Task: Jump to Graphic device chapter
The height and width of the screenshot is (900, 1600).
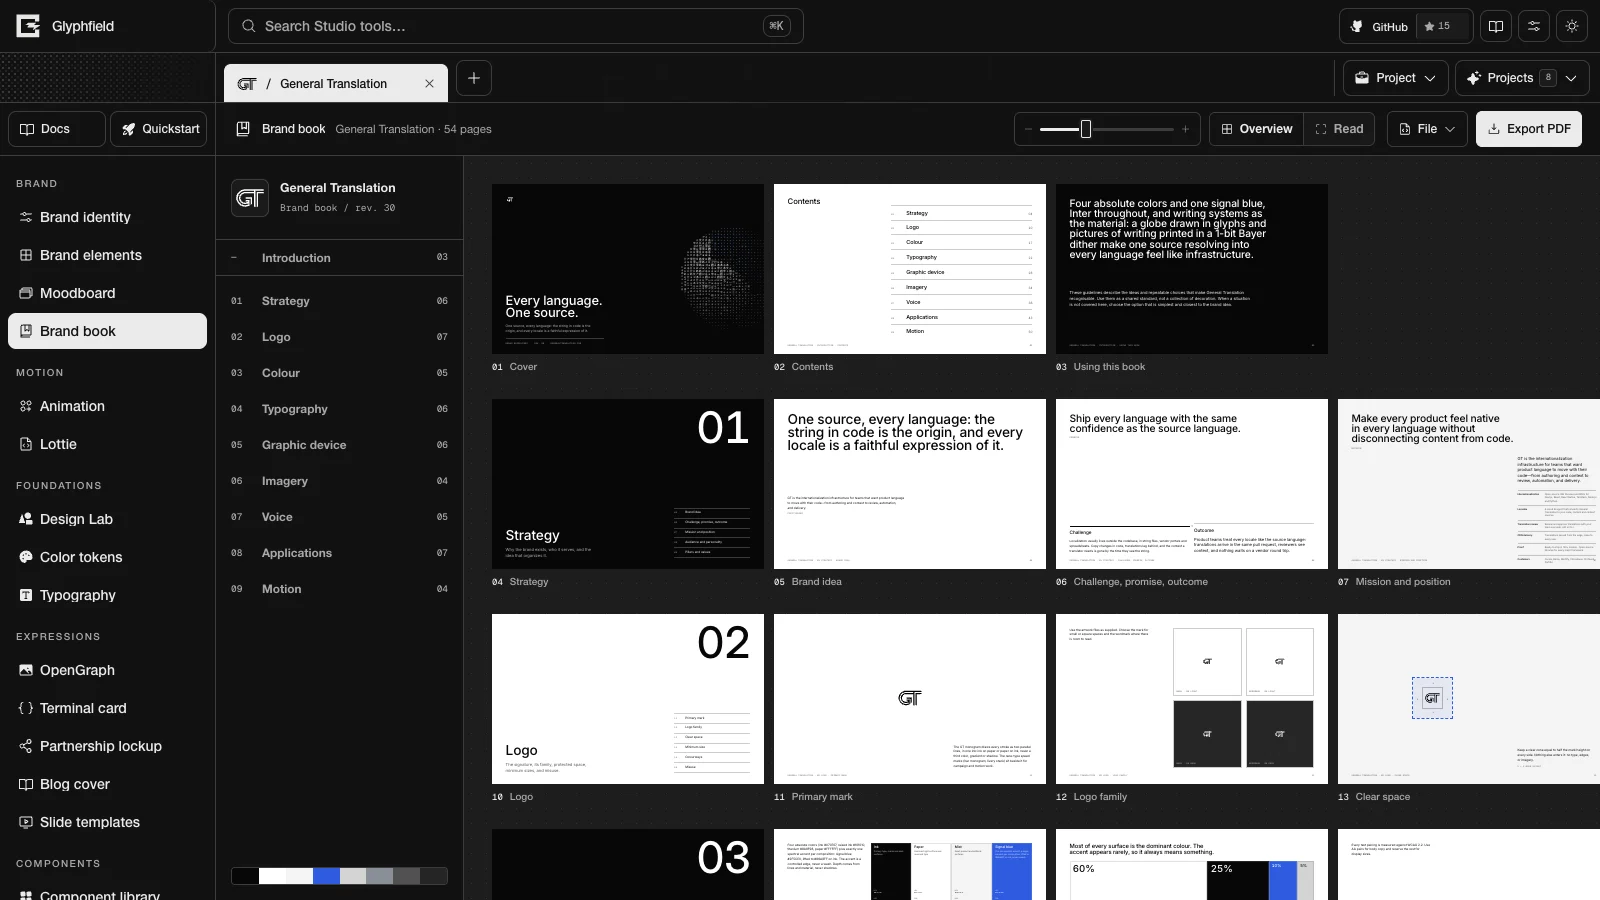Action: (339, 445)
